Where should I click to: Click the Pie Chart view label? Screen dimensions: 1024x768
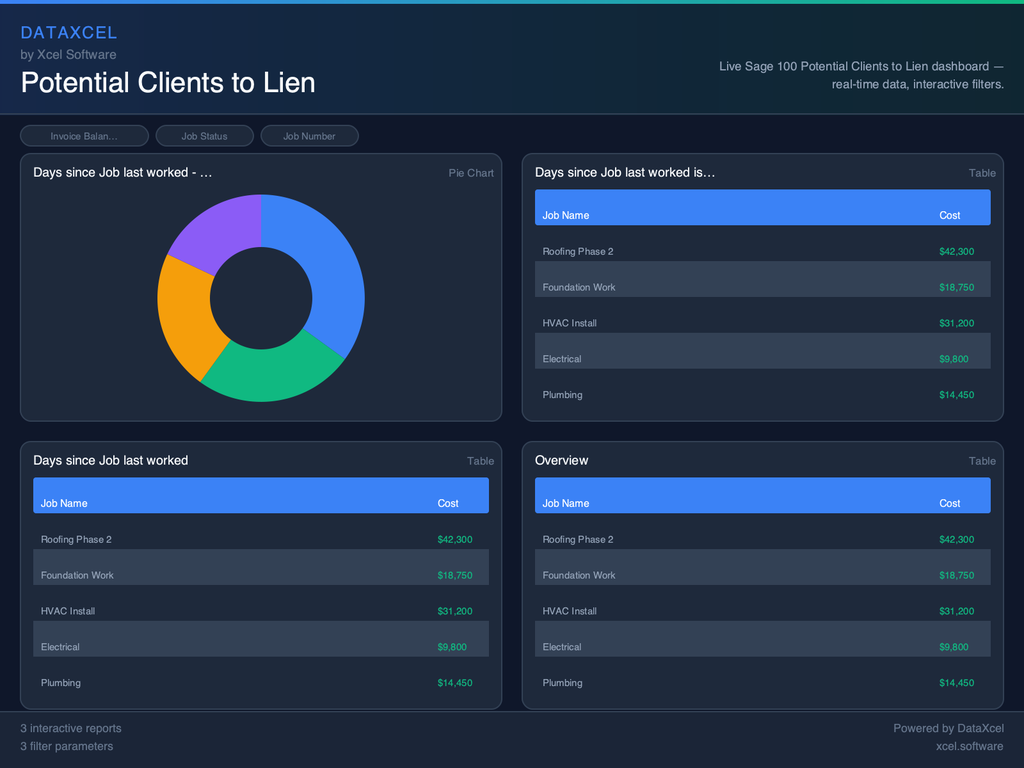[471, 173]
